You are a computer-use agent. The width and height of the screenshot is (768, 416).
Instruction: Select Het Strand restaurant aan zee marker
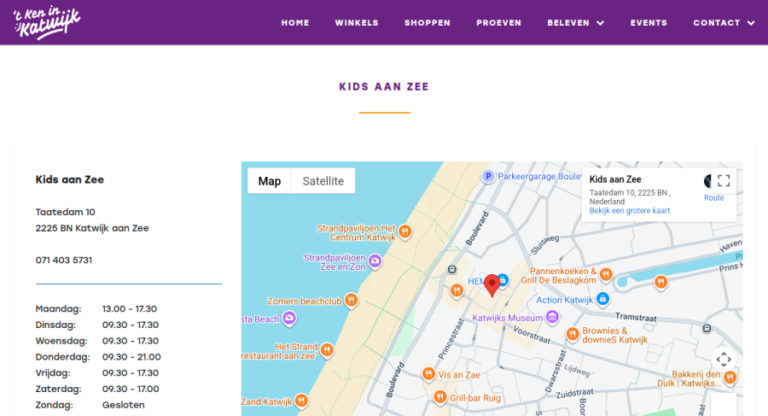[x=327, y=350]
